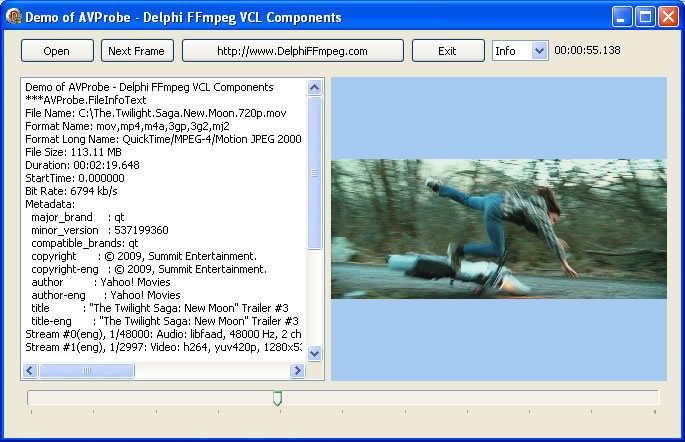Select the File Name line text
This screenshot has width=685, height=442.
[156, 113]
